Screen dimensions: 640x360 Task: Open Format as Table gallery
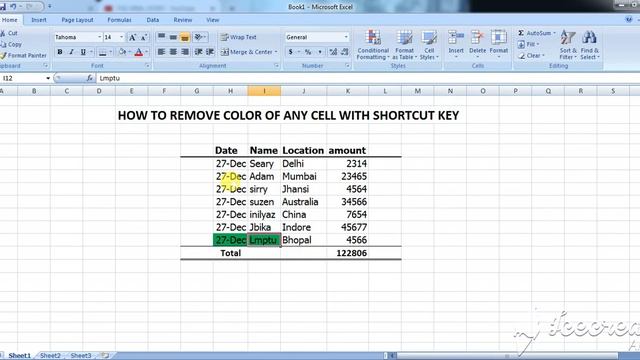point(404,45)
